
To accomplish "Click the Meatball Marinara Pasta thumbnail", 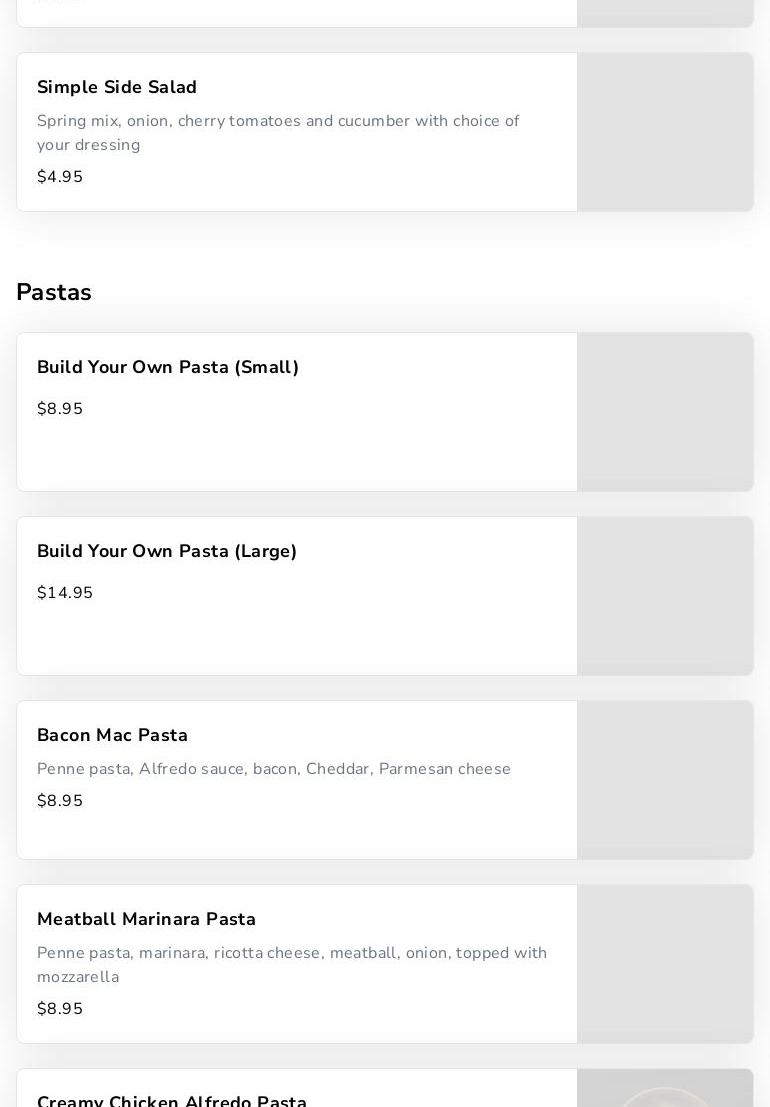I will (665, 964).
